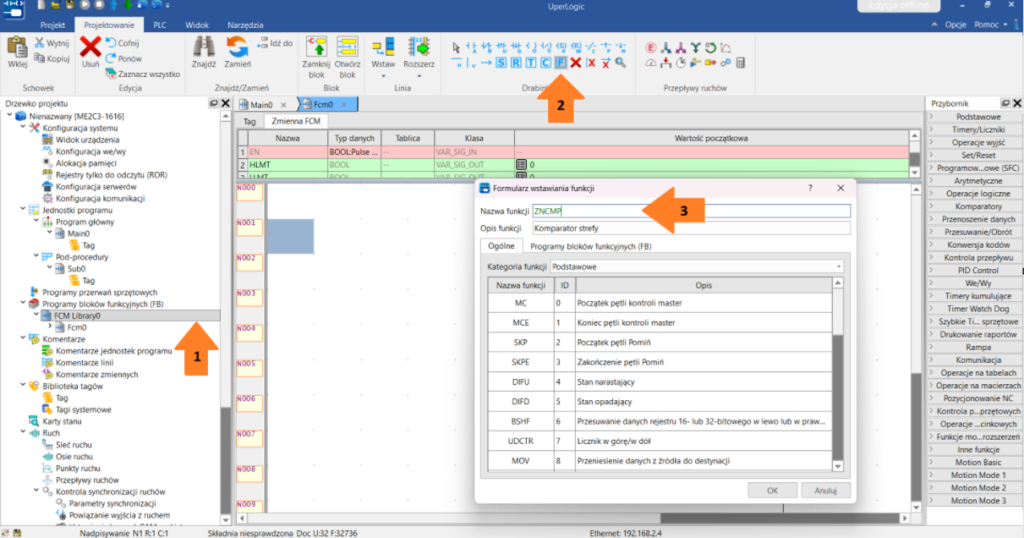Click the Kopiuj copy icon
Viewport: 1024px width, 538px height.
tap(40, 58)
